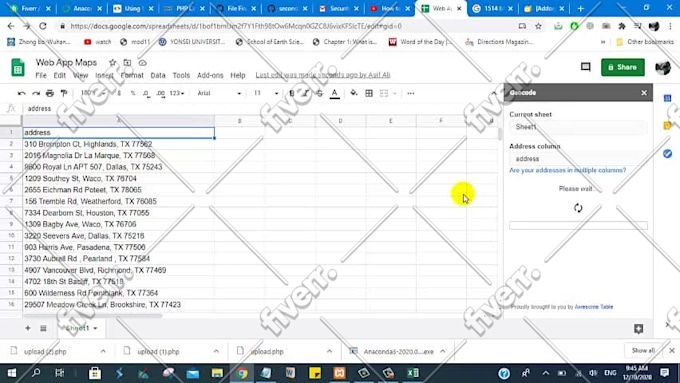Image resolution: width=680 pixels, height=383 pixels.
Task: Show the all sheets list icon
Action: coord(43,328)
